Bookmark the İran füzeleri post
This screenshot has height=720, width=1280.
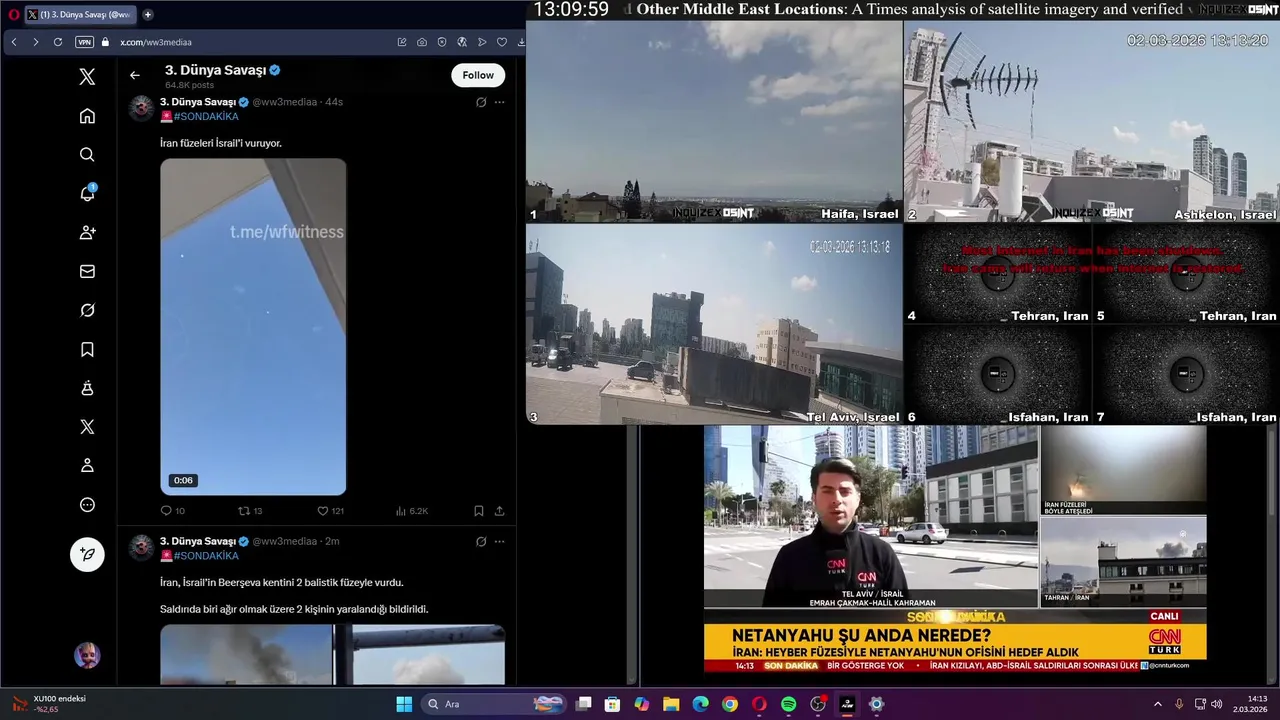pyautogui.click(x=478, y=511)
